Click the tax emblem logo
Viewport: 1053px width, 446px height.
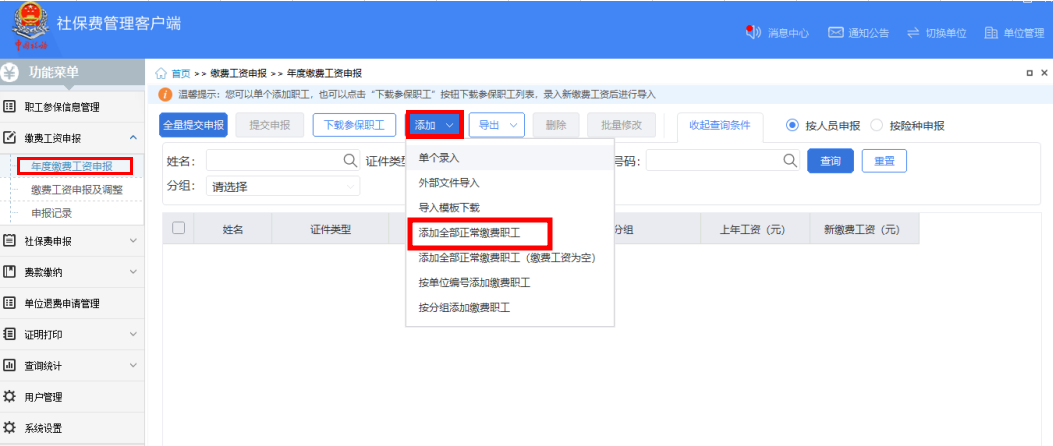point(31,26)
